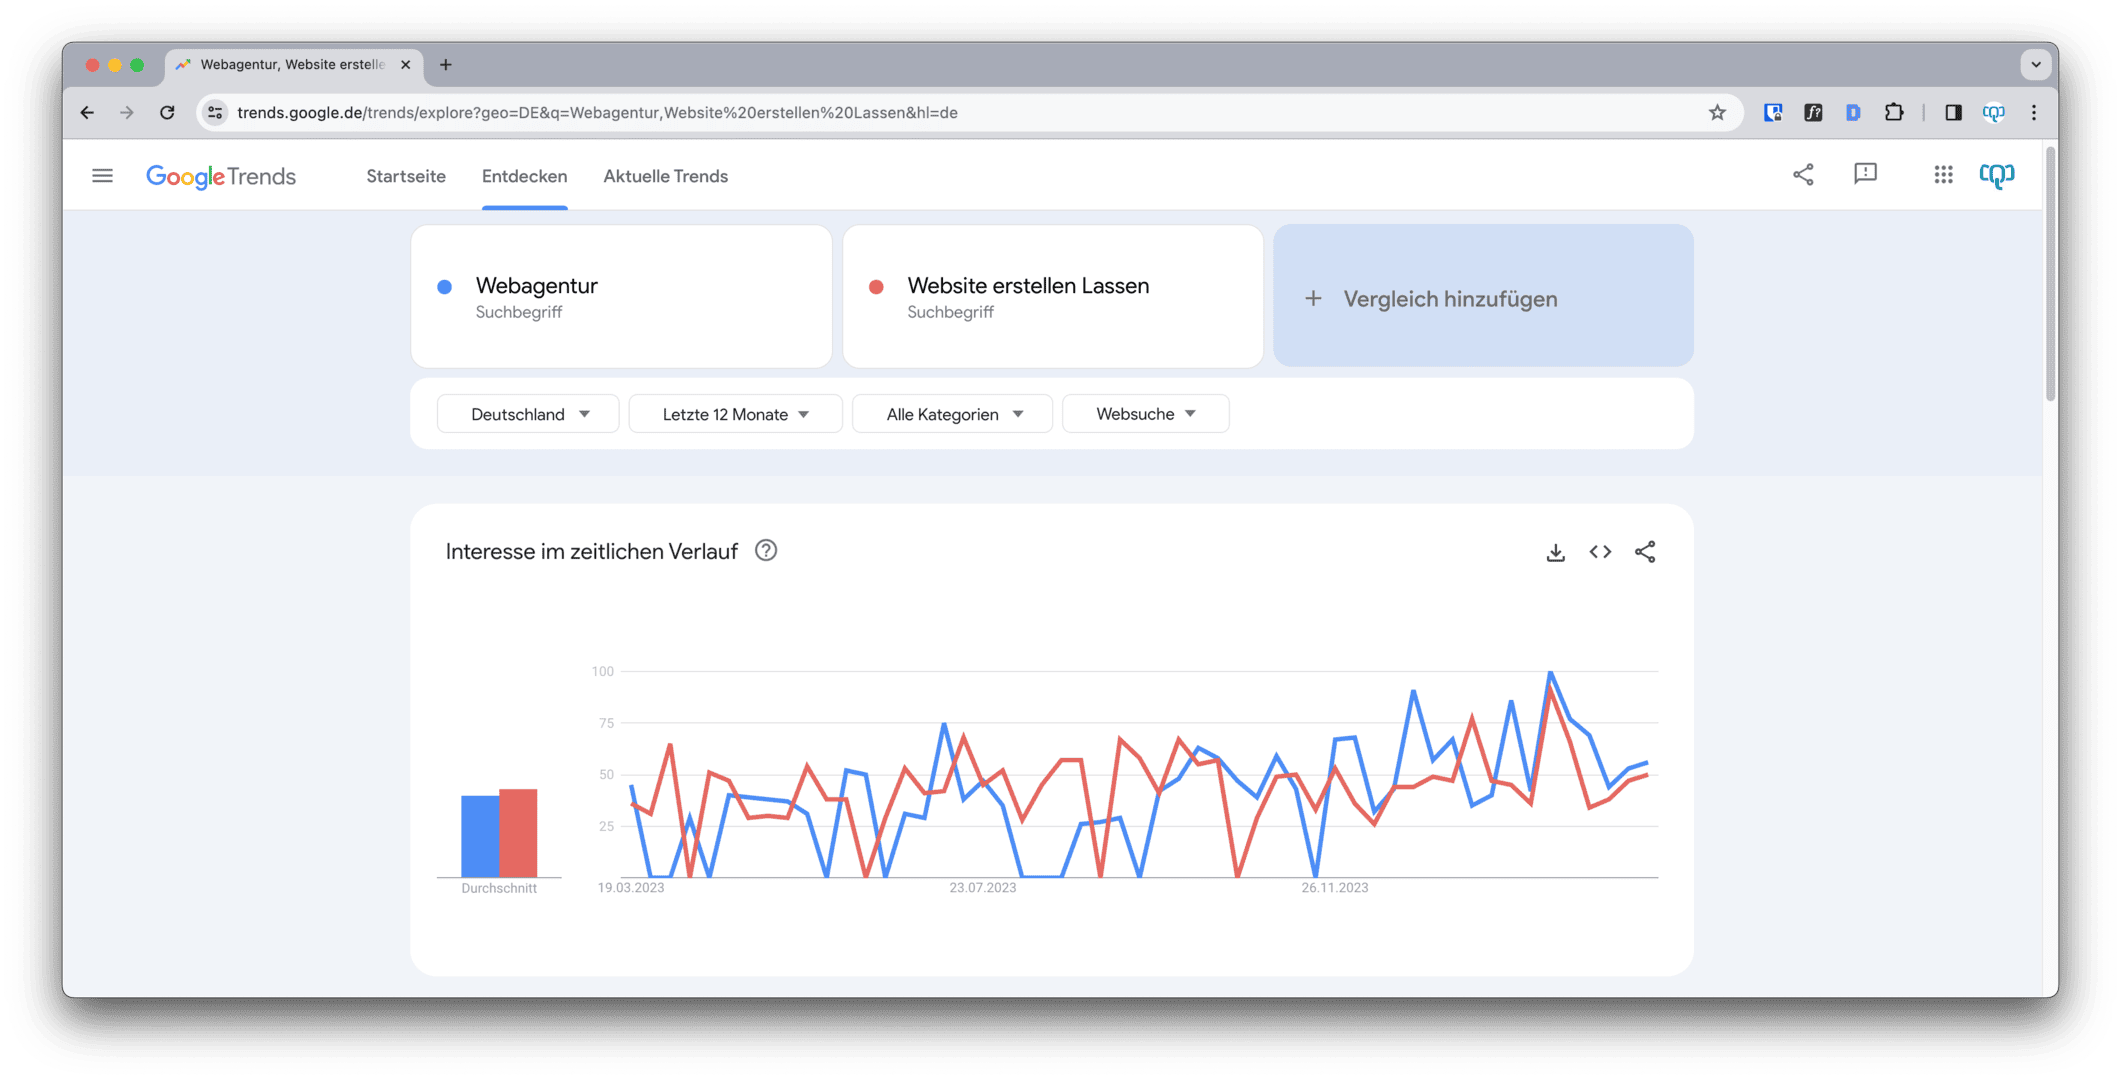Click the share icon in the header
This screenshot has width=2121, height=1080.
[1803, 175]
